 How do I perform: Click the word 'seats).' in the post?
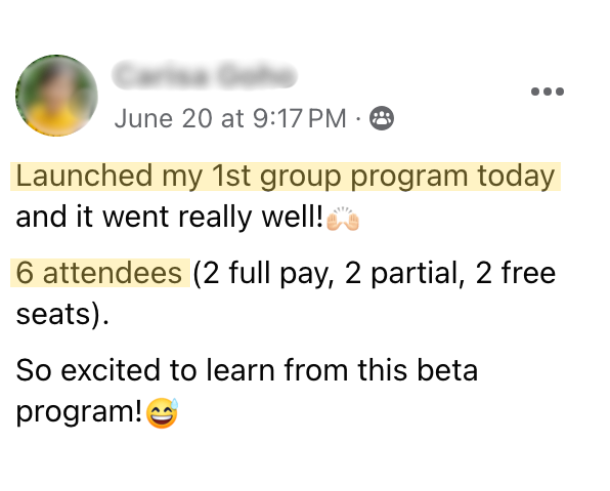(x=61, y=315)
